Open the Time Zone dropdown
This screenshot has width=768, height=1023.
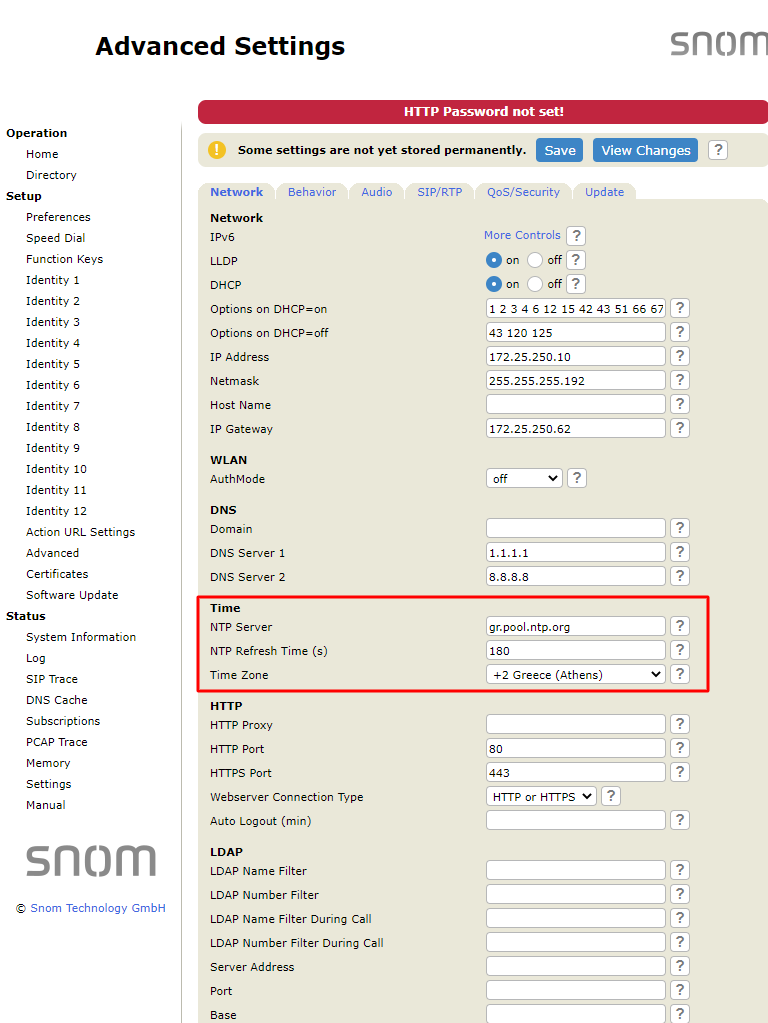(x=576, y=675)
